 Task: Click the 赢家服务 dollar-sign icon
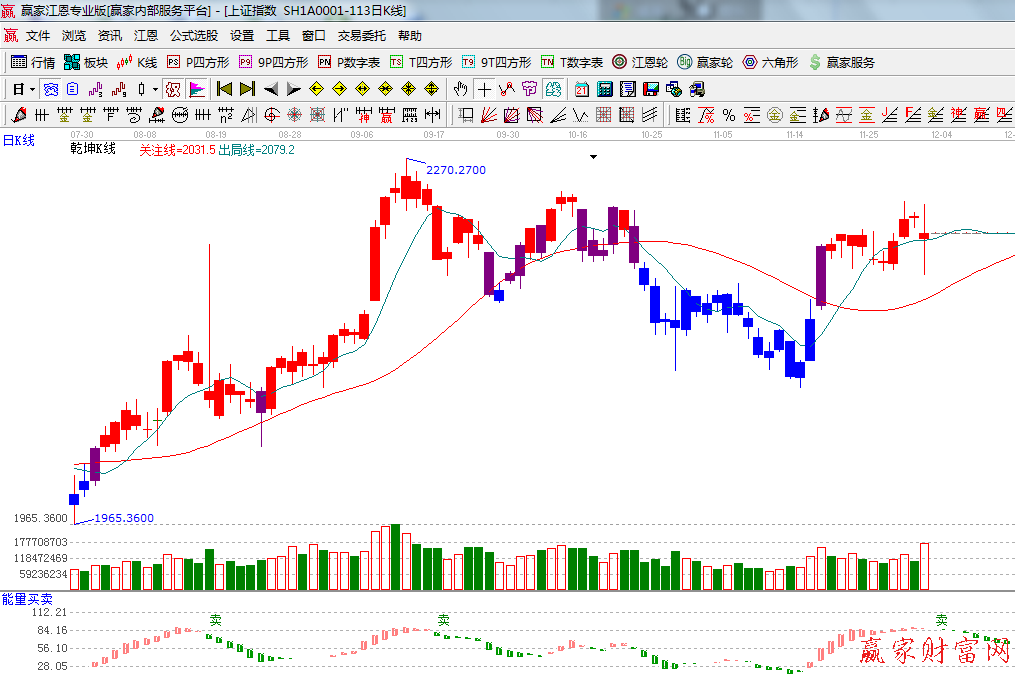[x=842, y=62]
